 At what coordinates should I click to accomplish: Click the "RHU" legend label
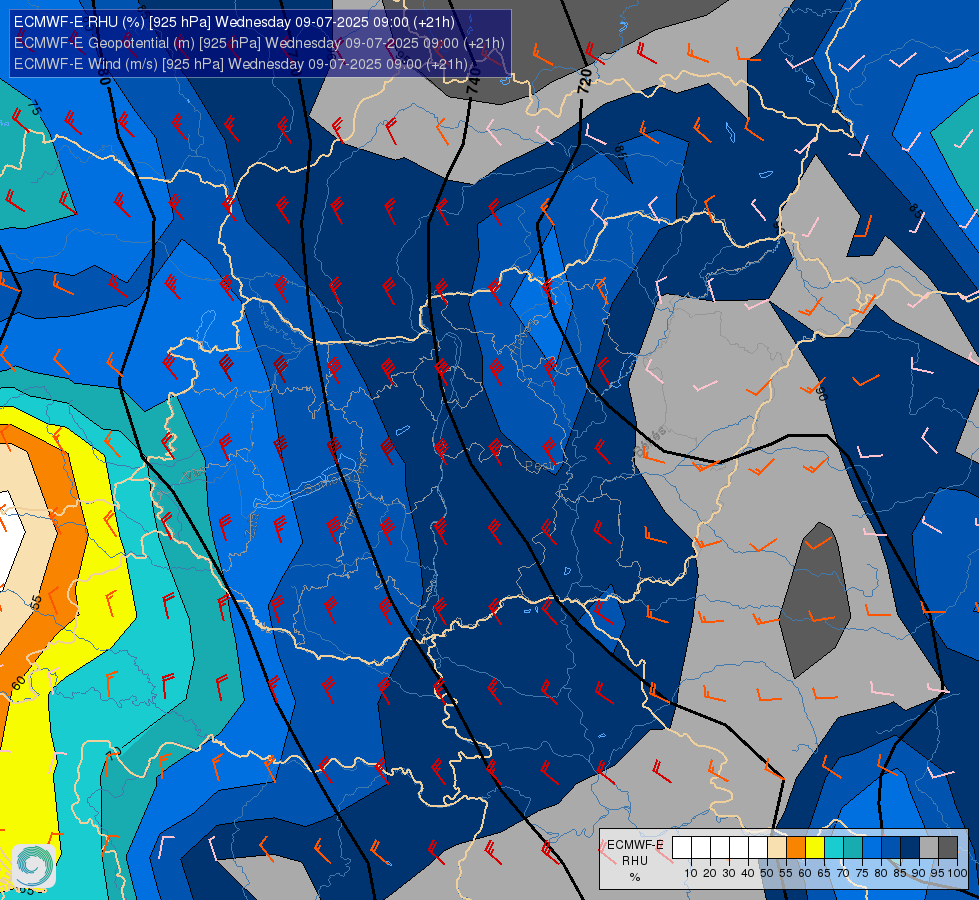635,861
